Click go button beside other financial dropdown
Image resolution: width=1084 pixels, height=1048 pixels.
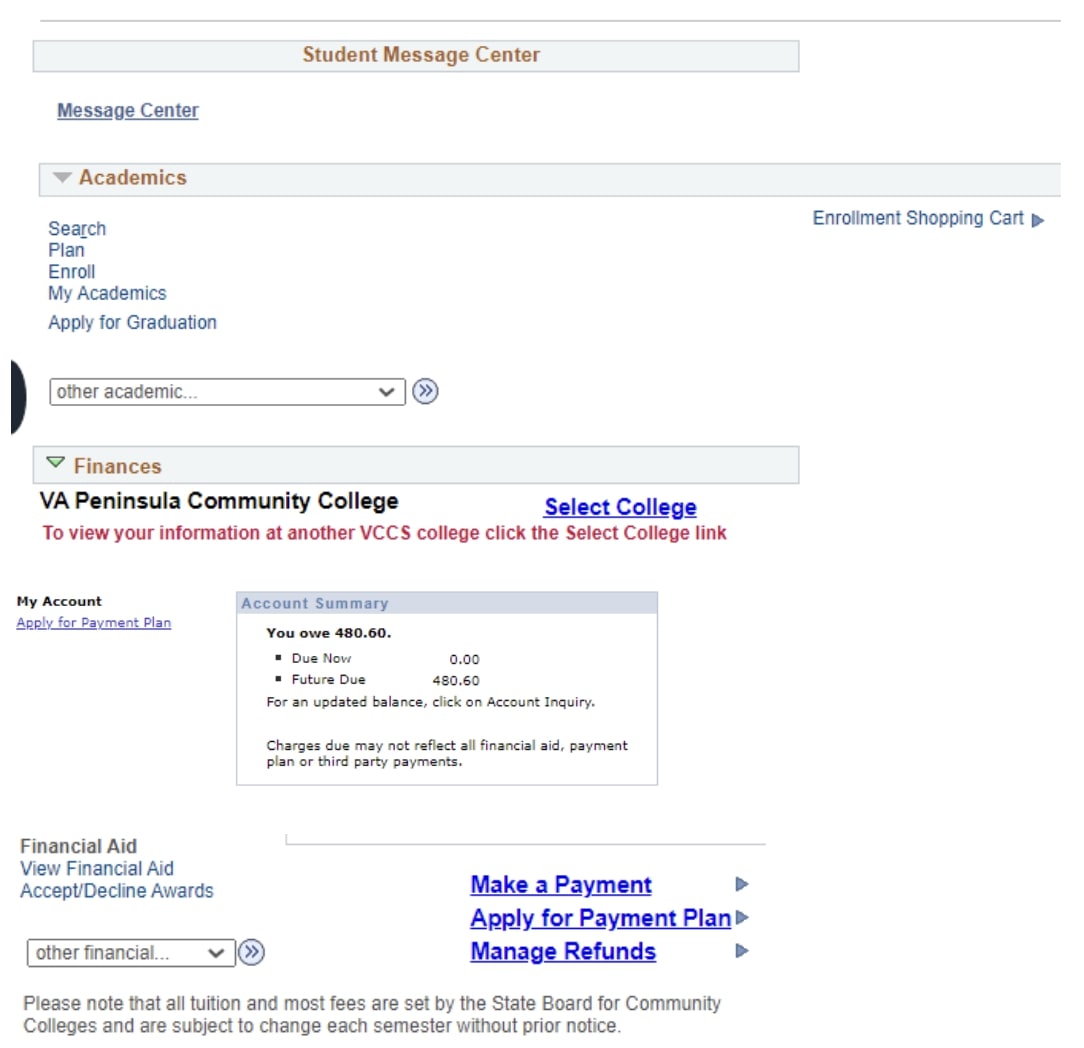[x=252, y=953]
